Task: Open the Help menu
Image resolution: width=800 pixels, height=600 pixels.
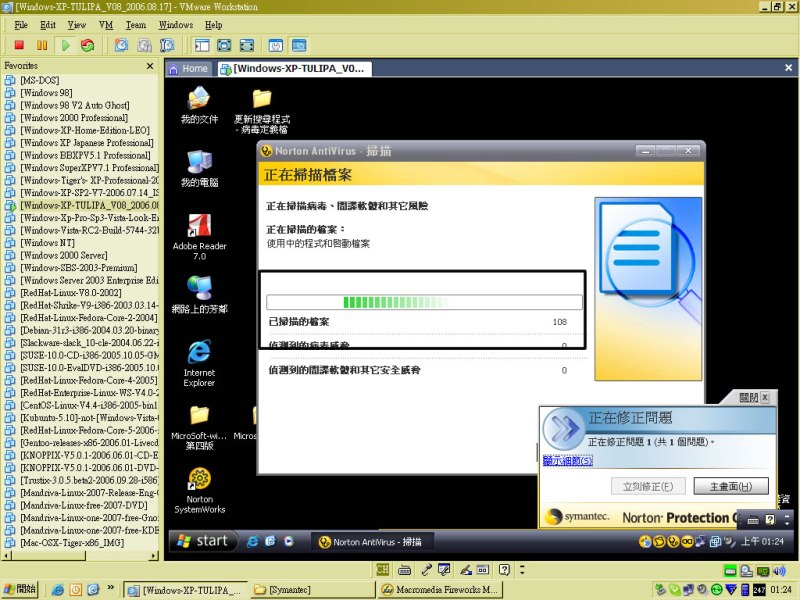Action: [213, 24]
